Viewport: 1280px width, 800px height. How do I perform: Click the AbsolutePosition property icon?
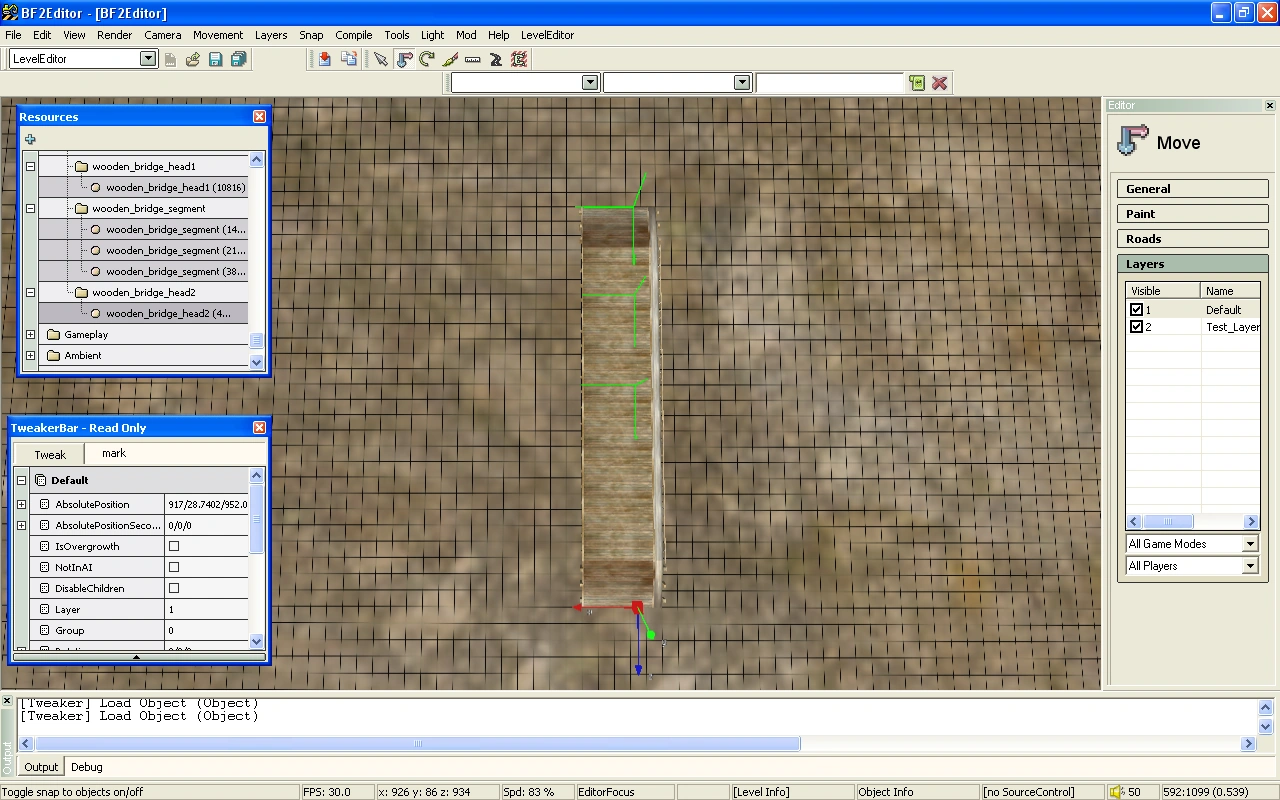(x=44, y=504)
